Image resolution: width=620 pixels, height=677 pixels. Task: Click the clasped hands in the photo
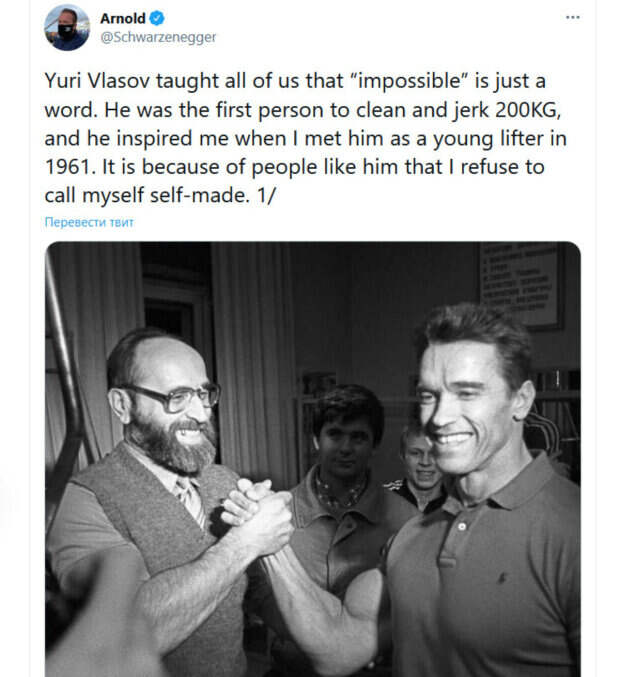coord(258,510)
